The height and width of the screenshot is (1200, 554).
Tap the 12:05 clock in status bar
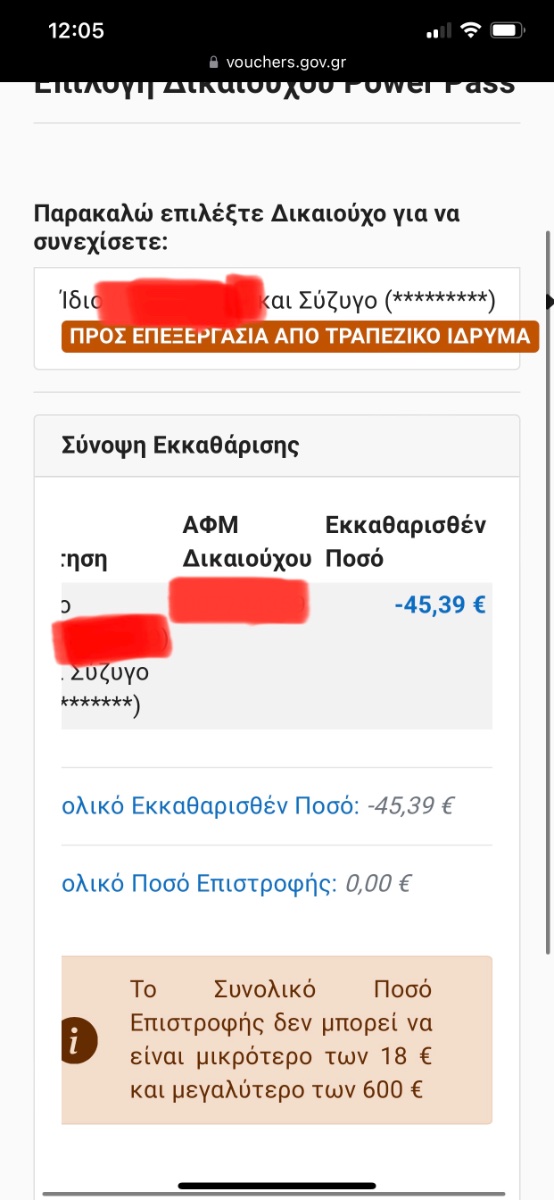(76, 31)
